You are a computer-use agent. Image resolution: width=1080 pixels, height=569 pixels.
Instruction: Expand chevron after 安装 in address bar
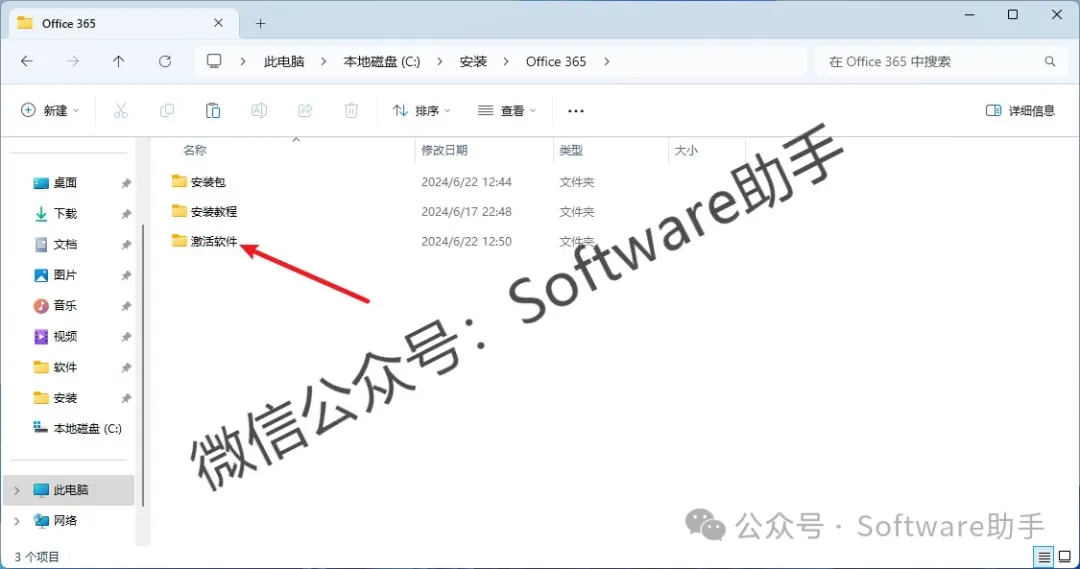(x=506, y=61)
